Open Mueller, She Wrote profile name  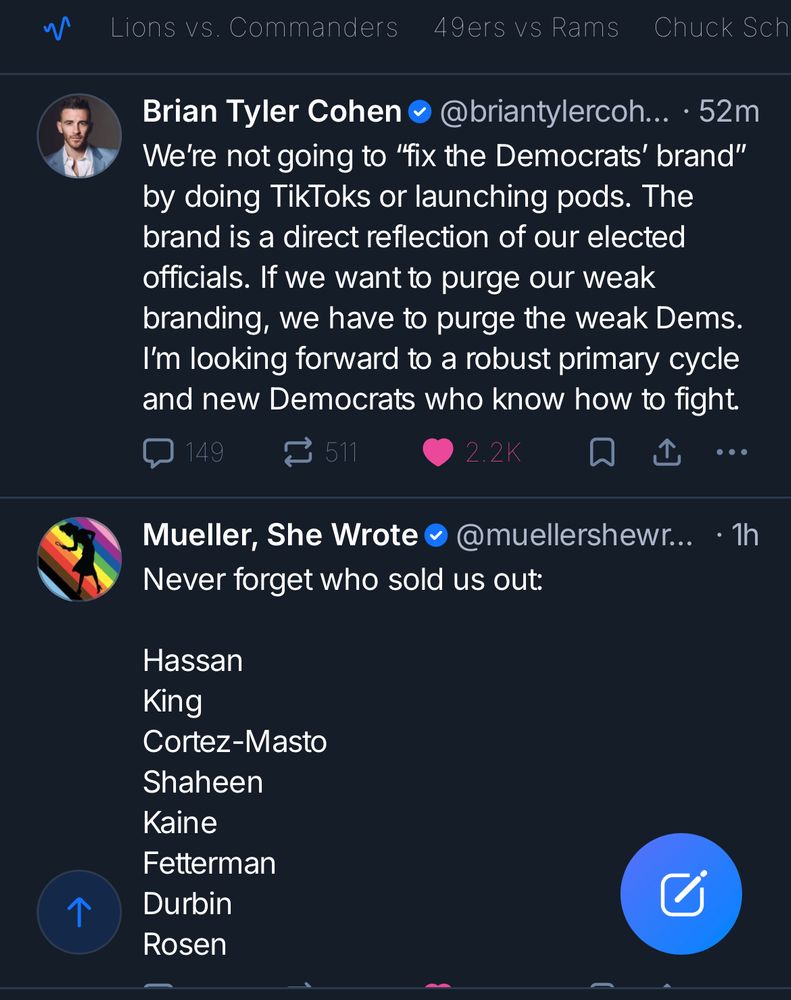coord(280,535)
